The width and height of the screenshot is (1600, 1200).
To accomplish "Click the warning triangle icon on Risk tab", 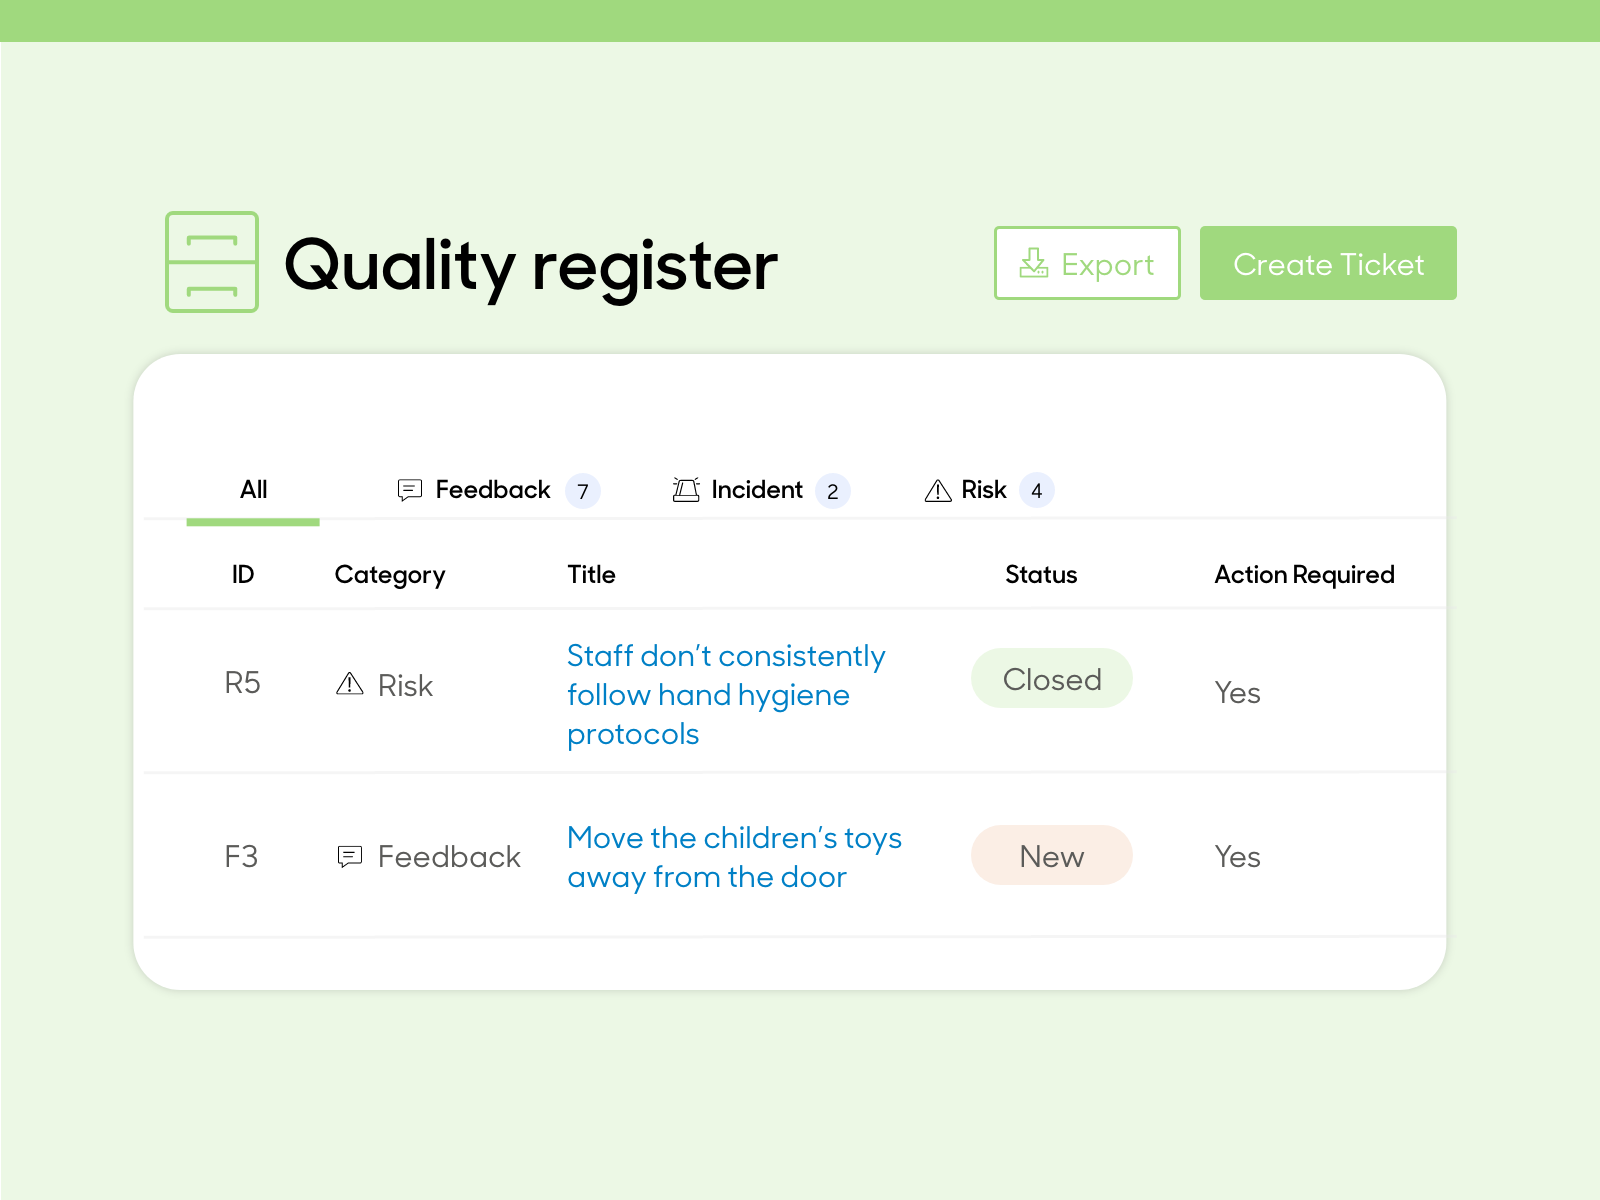I will point(938,490).
